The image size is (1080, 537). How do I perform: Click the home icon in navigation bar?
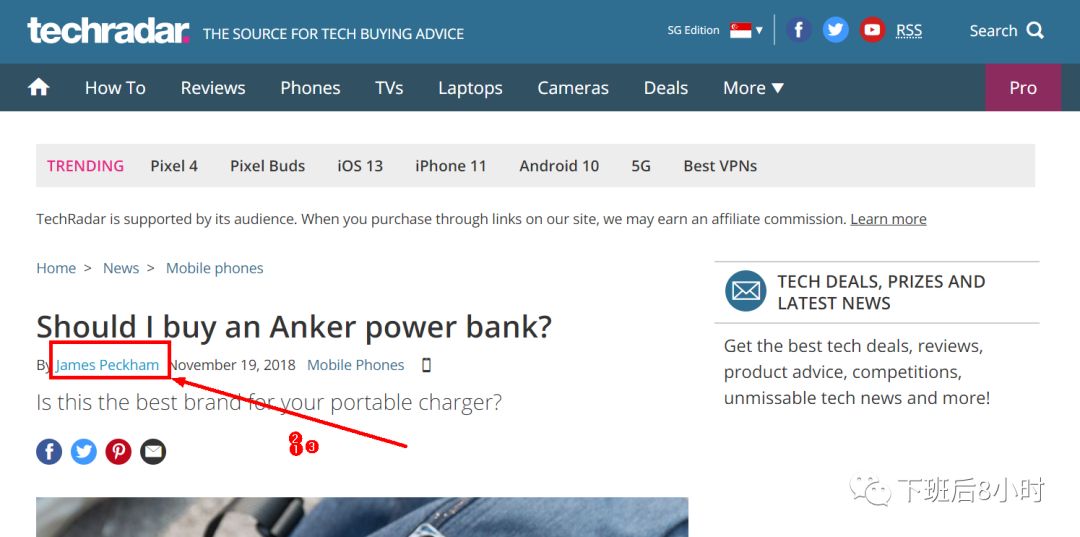point(39,87)
